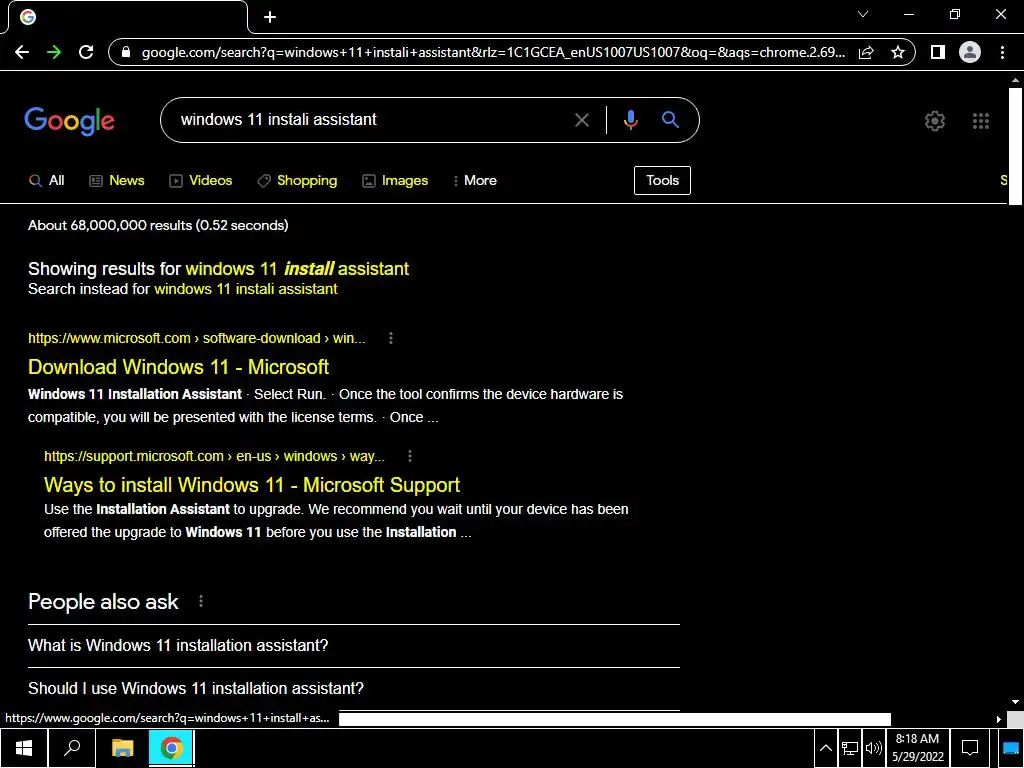
Task: Share this page icon in address bar
Action: pyautogui.click(x=866, y=52)
